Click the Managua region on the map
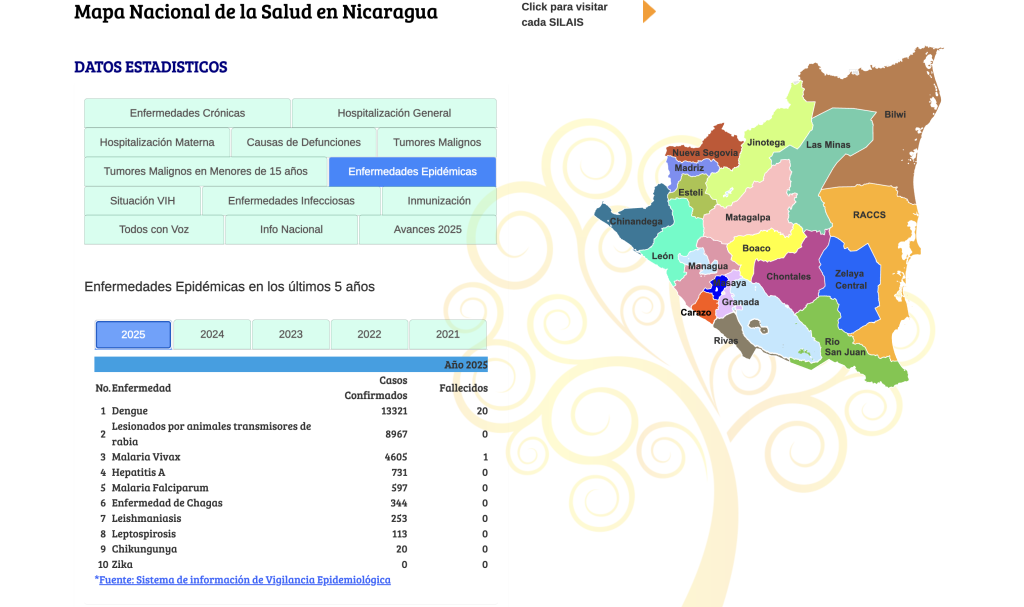 tap(707, 266)
